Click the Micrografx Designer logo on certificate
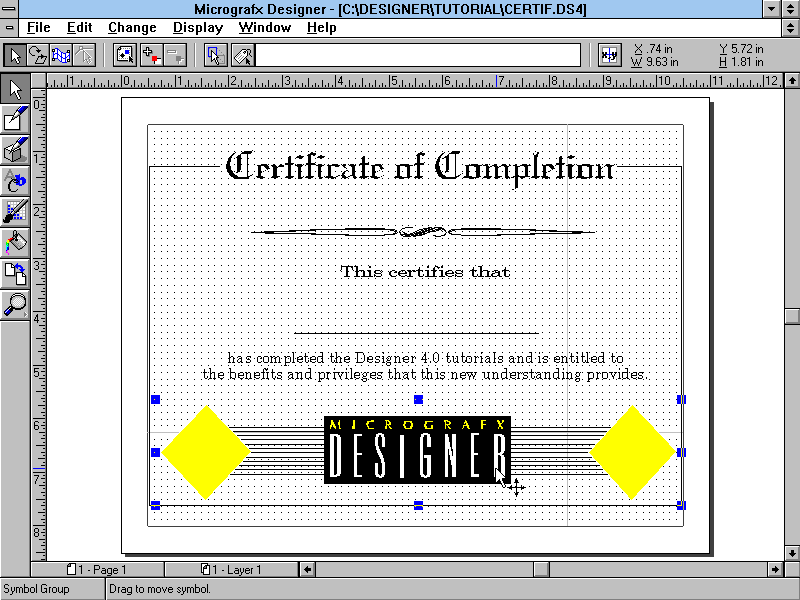 (417, 450)
